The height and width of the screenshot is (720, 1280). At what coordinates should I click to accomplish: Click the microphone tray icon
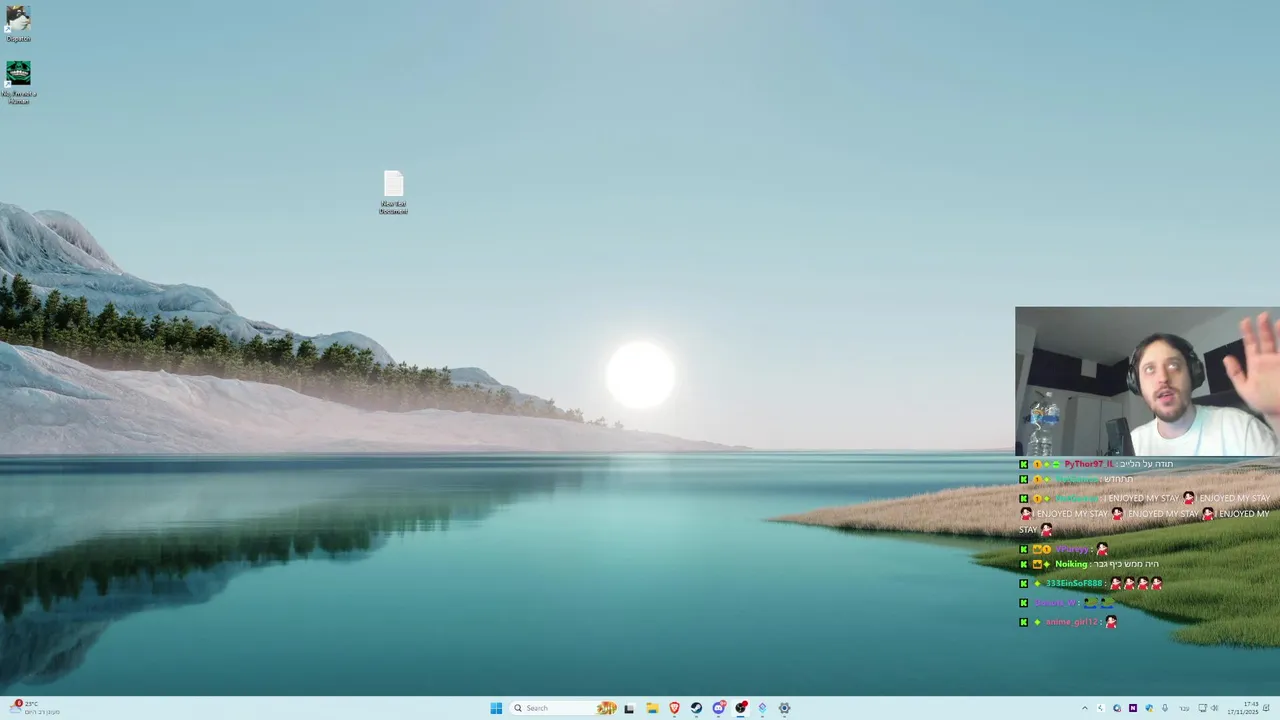(x=1165, y=708)
